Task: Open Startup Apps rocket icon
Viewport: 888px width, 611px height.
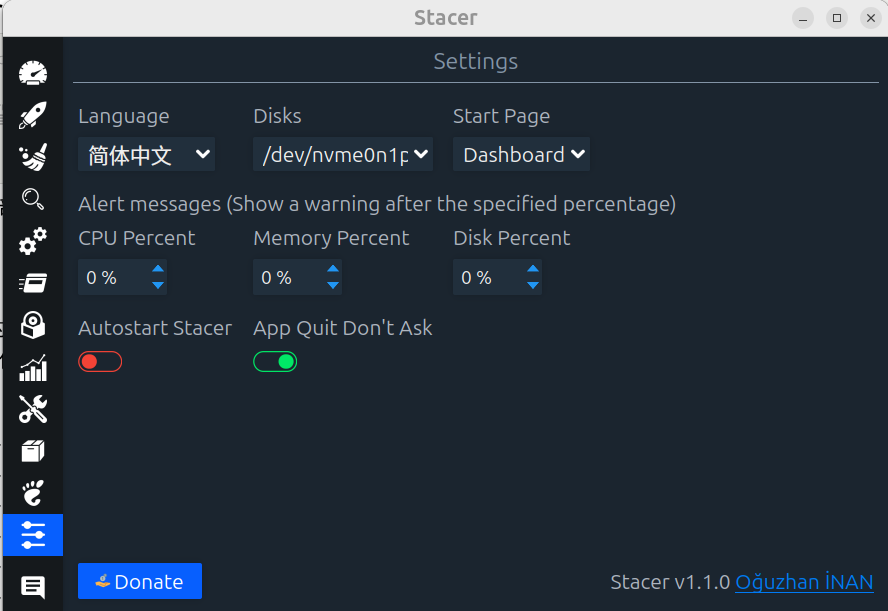Action: [x=33, y=116]
